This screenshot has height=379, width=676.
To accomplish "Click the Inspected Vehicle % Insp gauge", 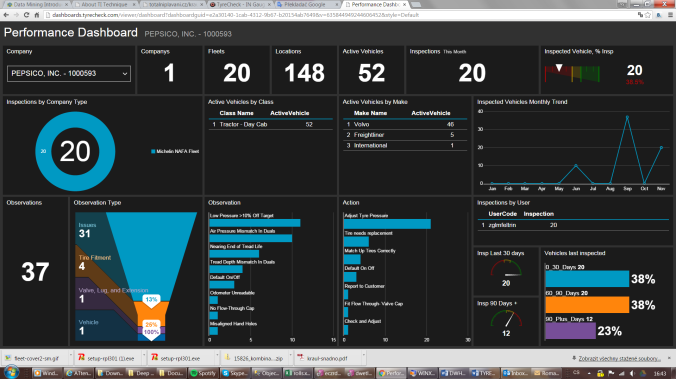I will [x=572, y=74].
